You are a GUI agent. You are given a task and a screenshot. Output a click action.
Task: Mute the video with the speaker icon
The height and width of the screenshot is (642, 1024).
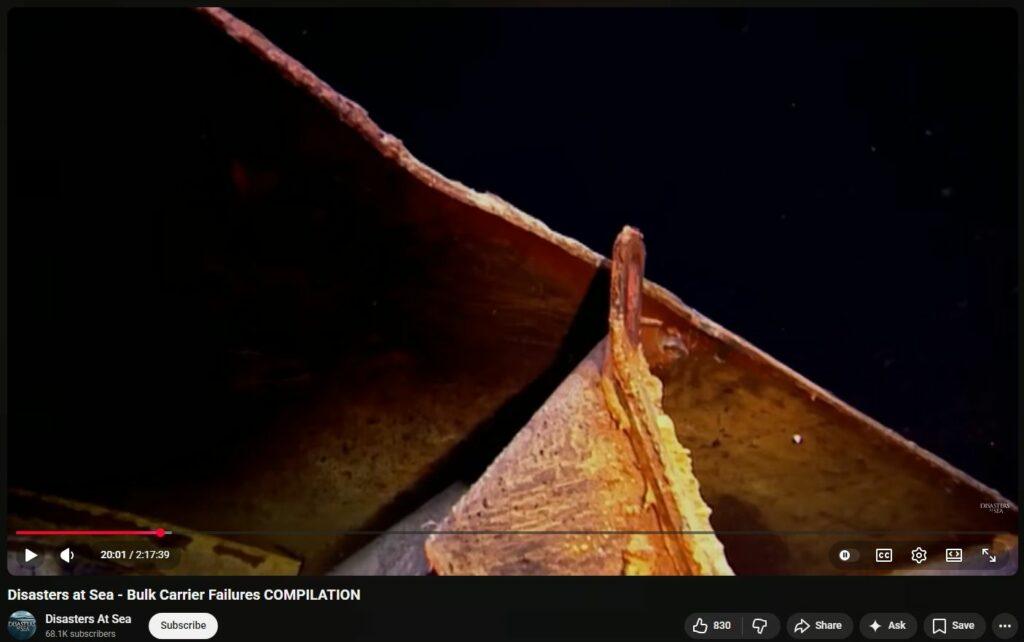pos(67,555)
